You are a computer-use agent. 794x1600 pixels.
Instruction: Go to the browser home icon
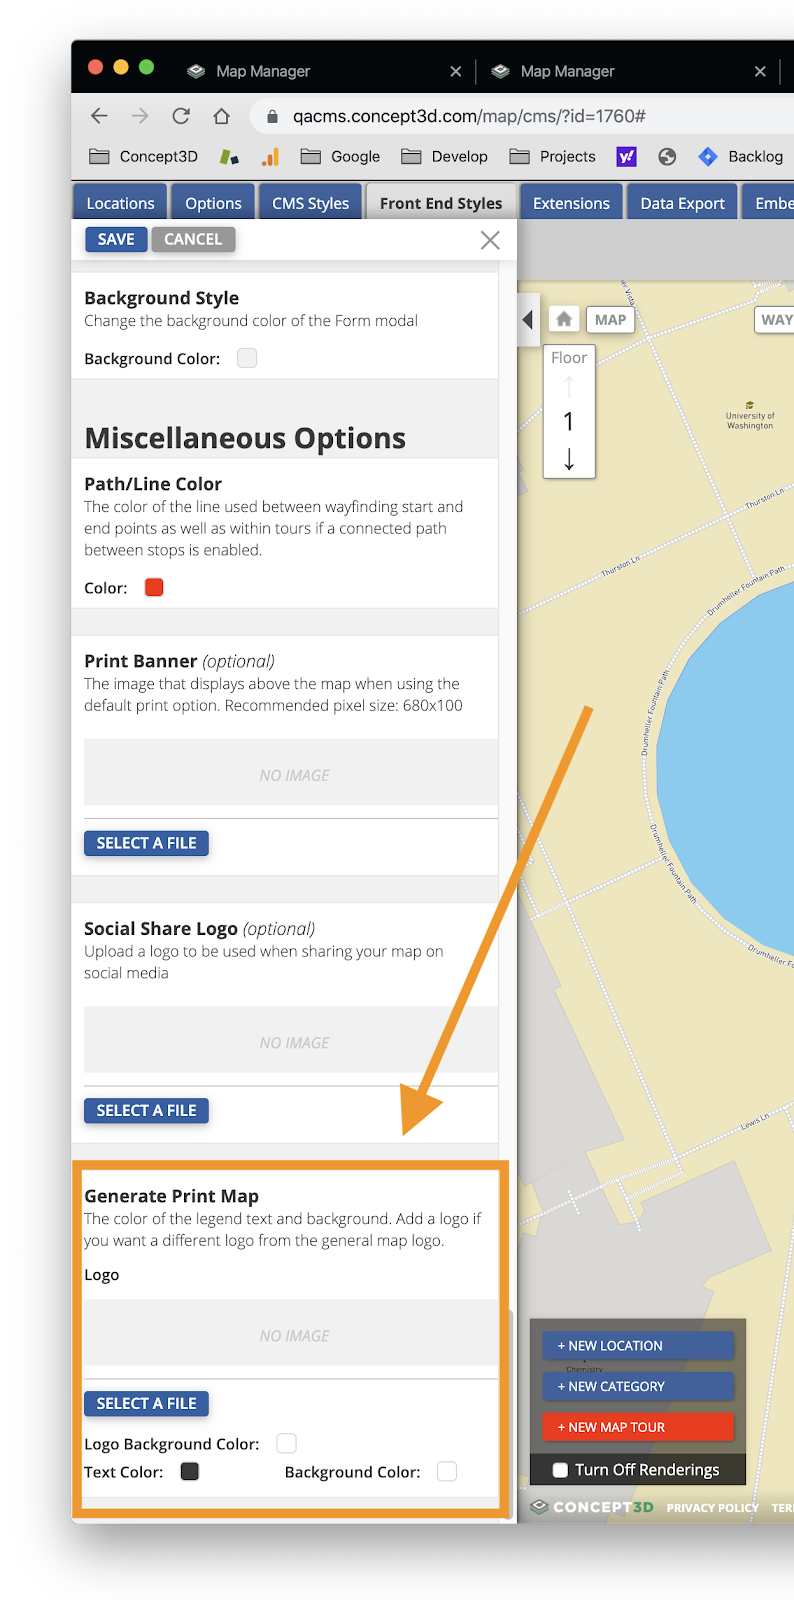(x=222, y=116)
